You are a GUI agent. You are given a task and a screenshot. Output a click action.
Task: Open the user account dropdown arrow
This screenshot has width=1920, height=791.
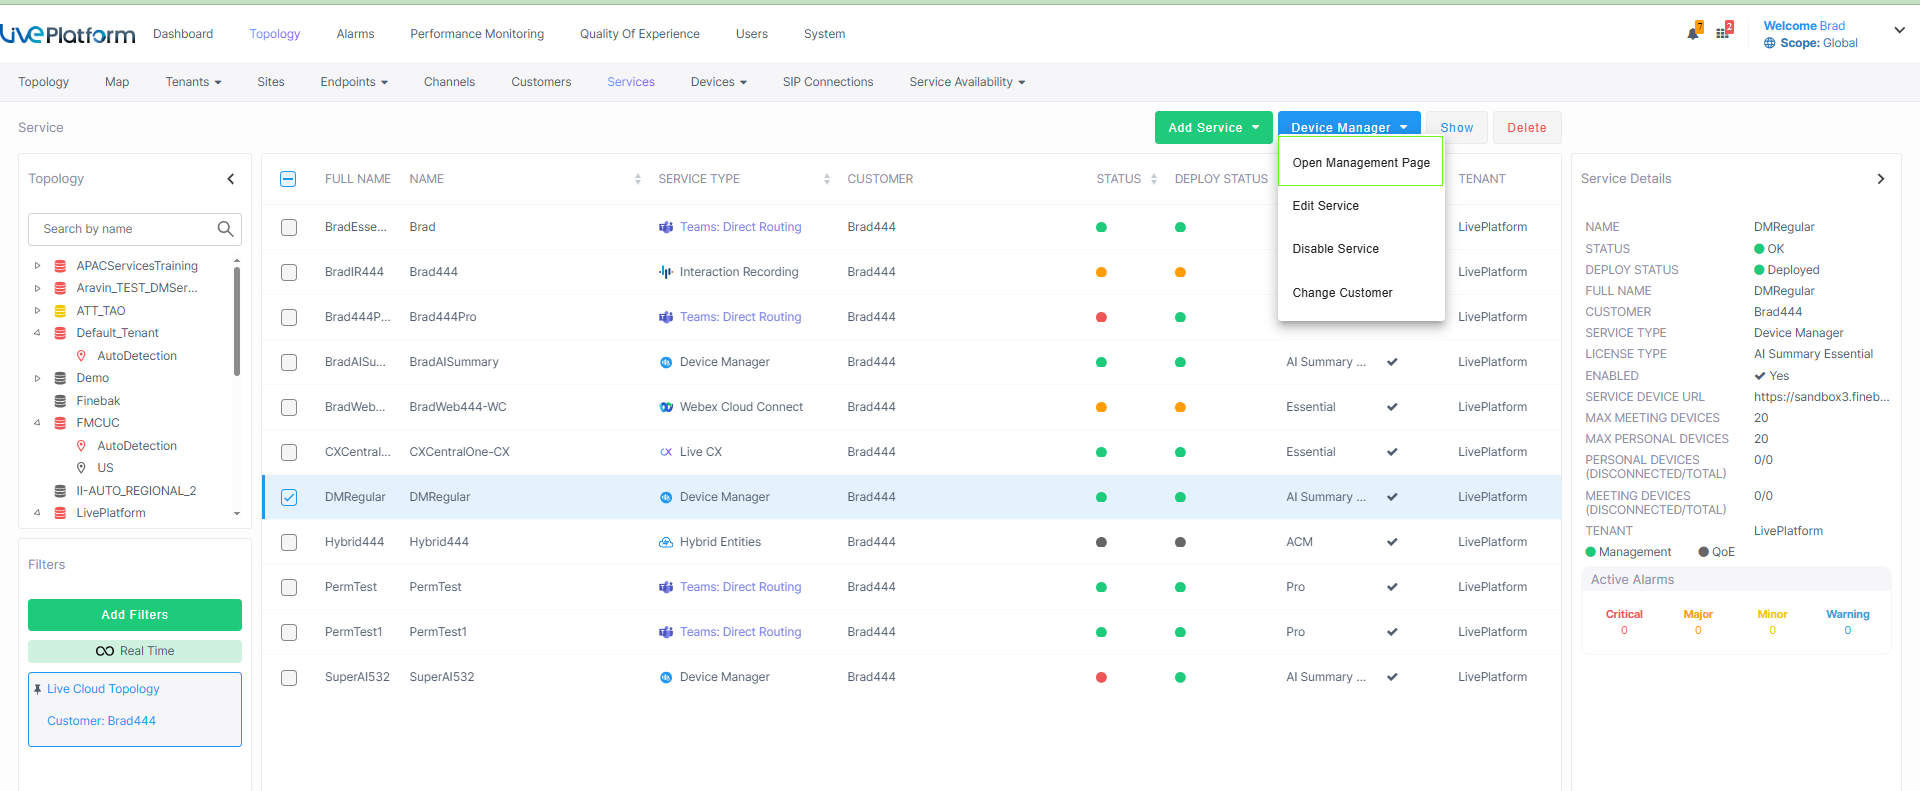tap(1899, 30)
